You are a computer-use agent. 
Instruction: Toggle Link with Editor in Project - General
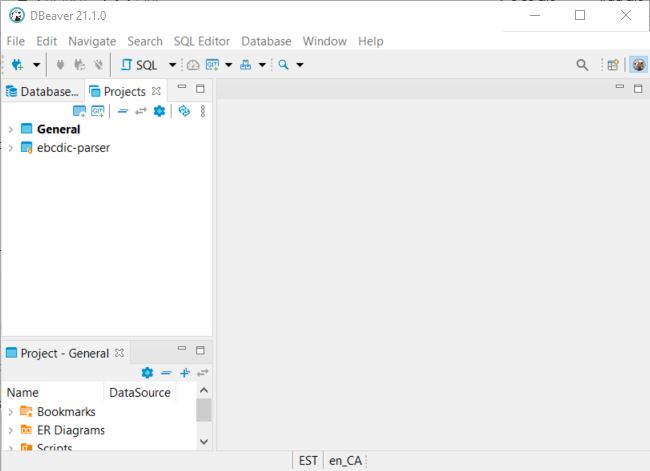click(x=203, y=373)
